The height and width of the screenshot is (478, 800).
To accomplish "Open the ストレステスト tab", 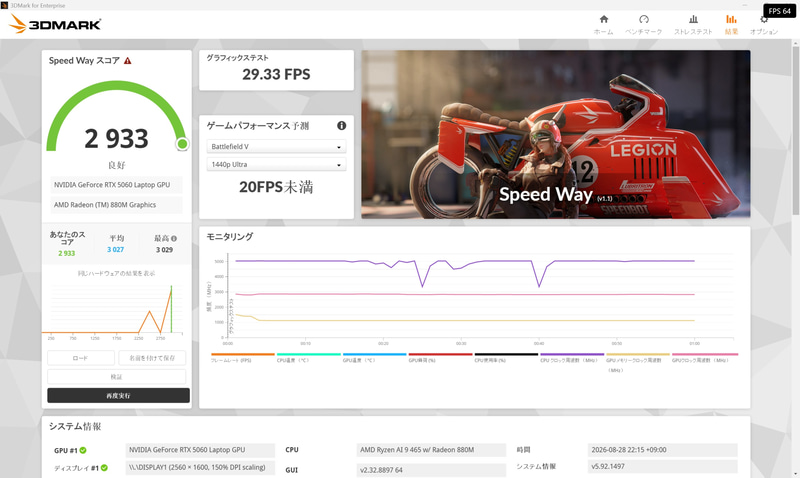I will (x=693, y=24).
